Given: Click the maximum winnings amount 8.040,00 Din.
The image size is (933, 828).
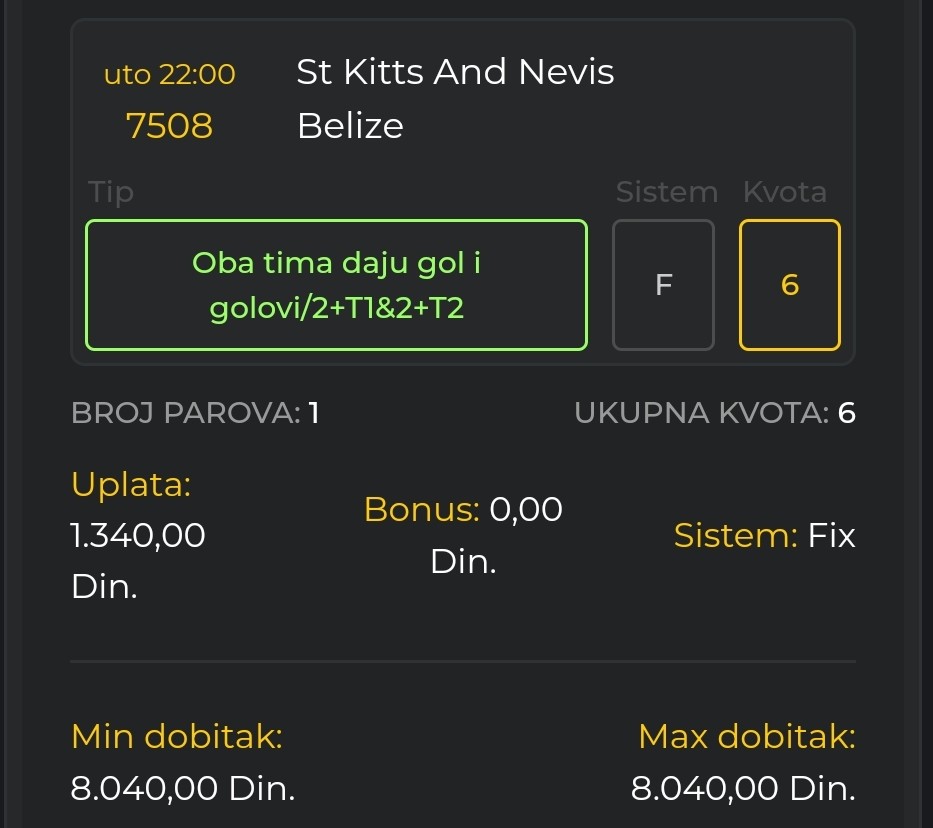Looking at the screenshot, I should [x=743, y=789].
